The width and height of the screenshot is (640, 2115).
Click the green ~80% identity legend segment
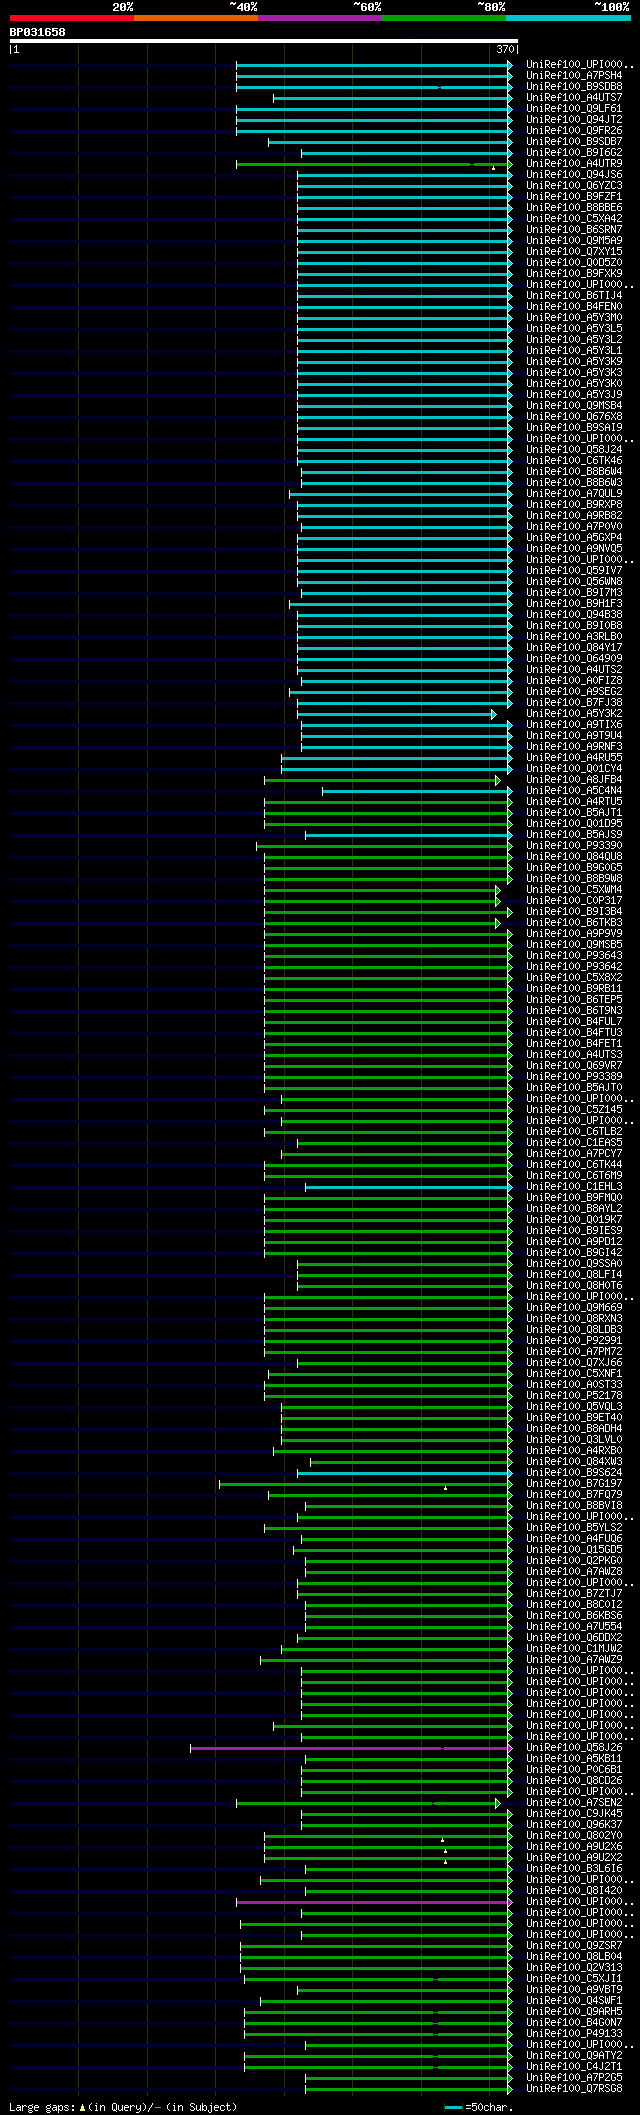444,18
